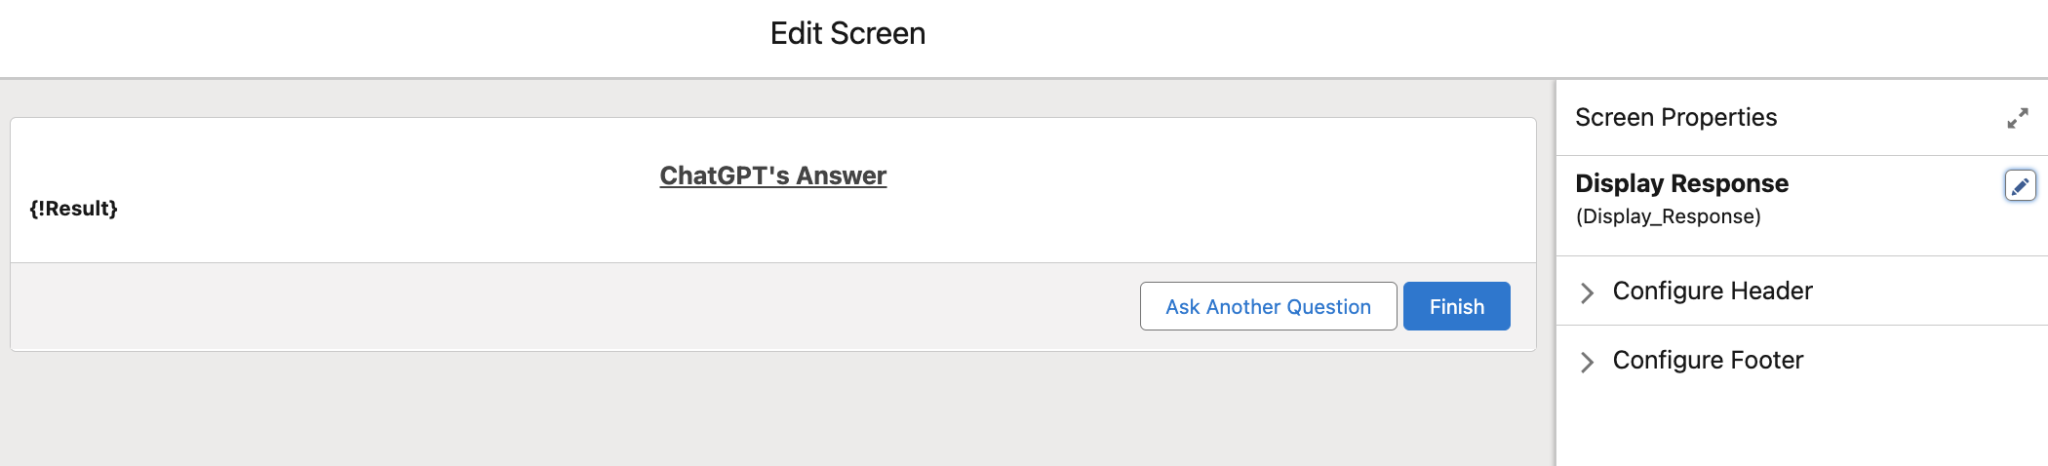2048x466 pixels.
Task: Click the blank properties panel area below Configure Footer
Action: [1800, 425]
